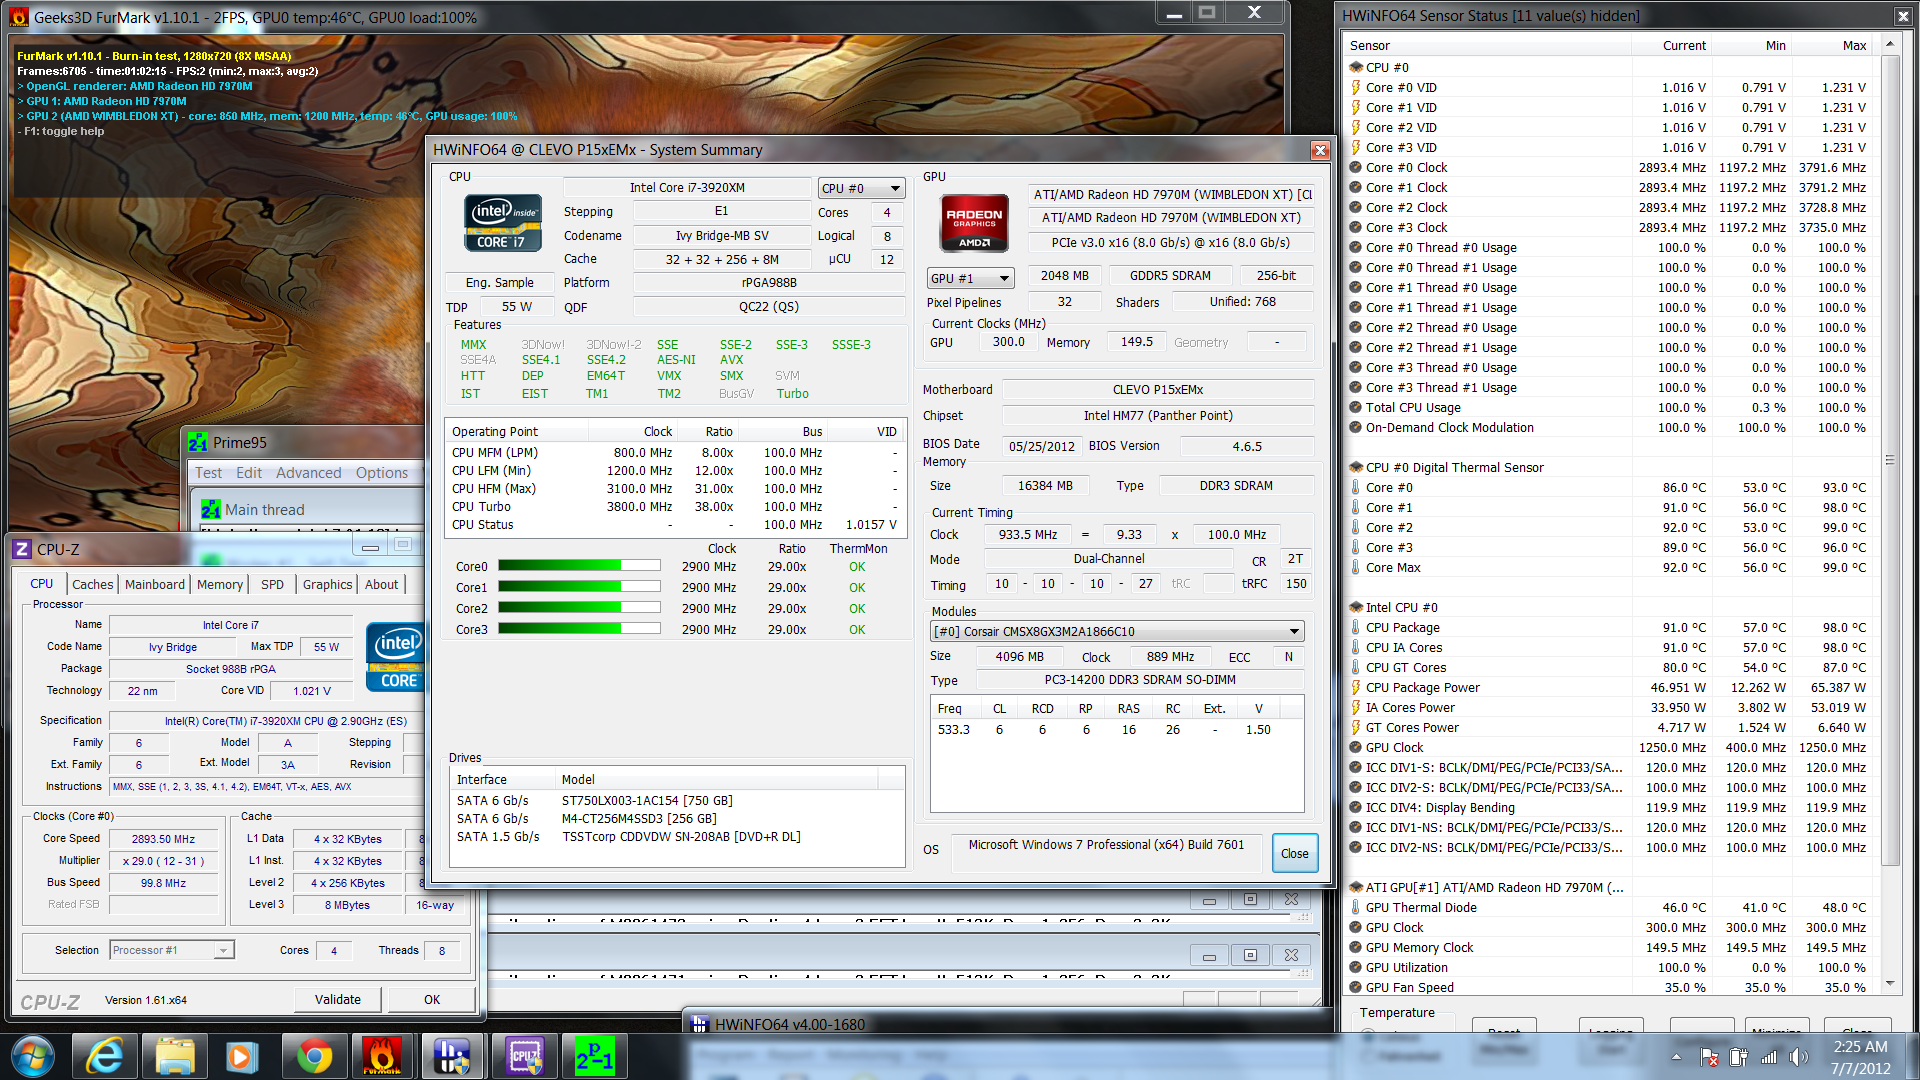
Task: Switch to the About tab in CPU-Z
Action: click(381, 584)
